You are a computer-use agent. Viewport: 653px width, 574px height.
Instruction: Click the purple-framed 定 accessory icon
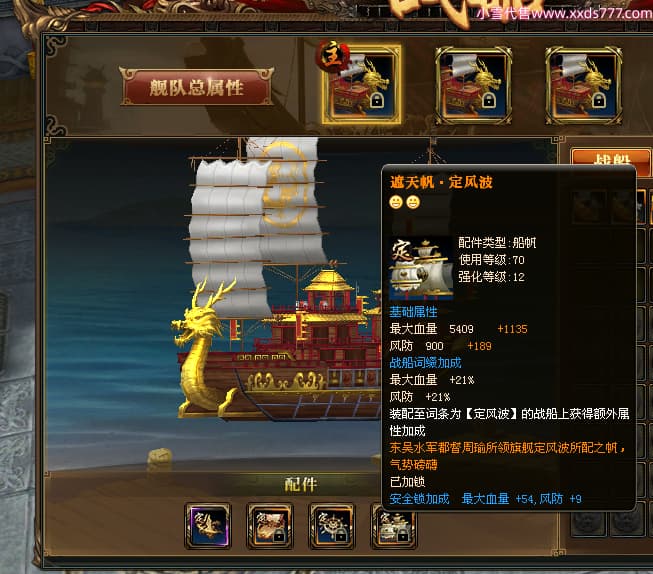click(x=208, y=526)
